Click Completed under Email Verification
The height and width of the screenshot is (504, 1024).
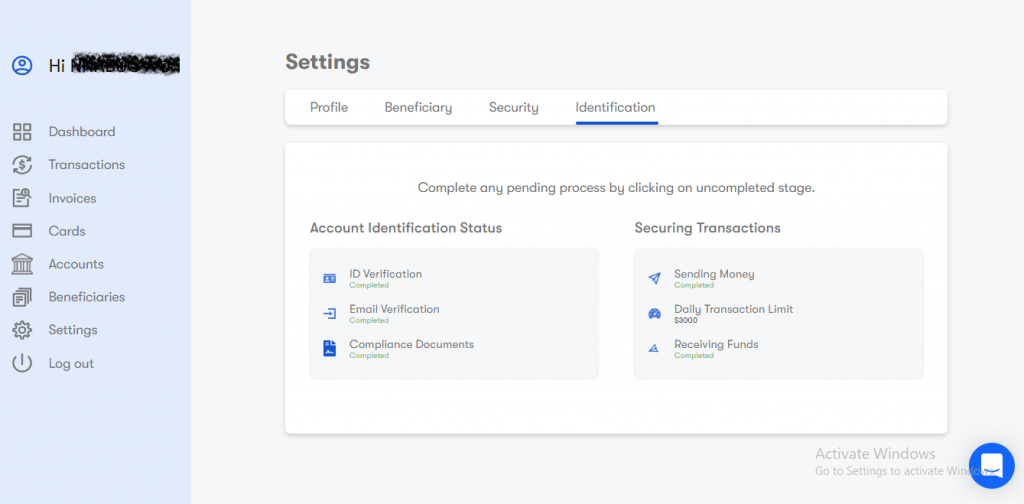[369, 321]
